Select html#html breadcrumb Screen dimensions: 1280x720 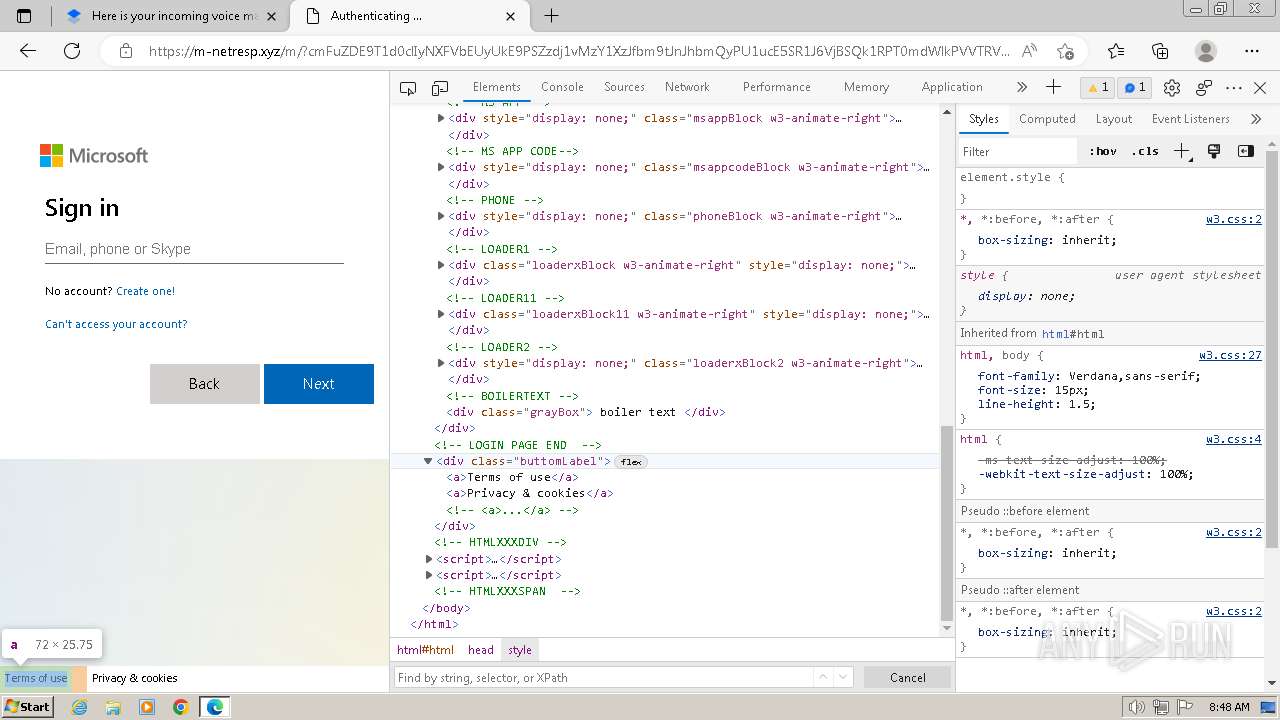click(425, 650)
